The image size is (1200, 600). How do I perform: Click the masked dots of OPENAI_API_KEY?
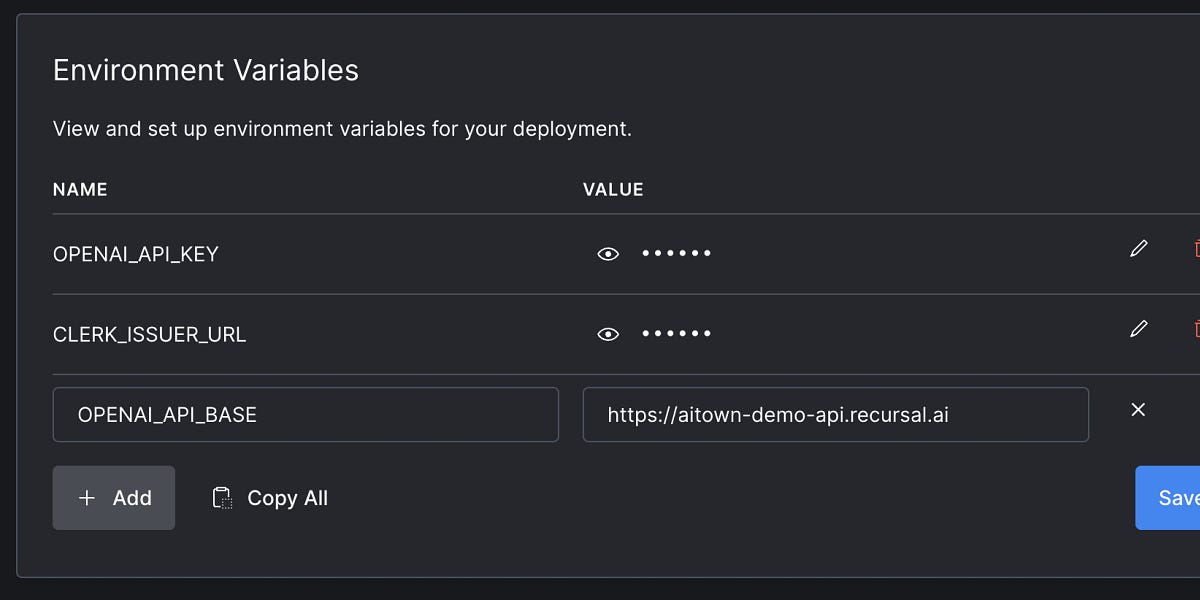tap(676, 253)
